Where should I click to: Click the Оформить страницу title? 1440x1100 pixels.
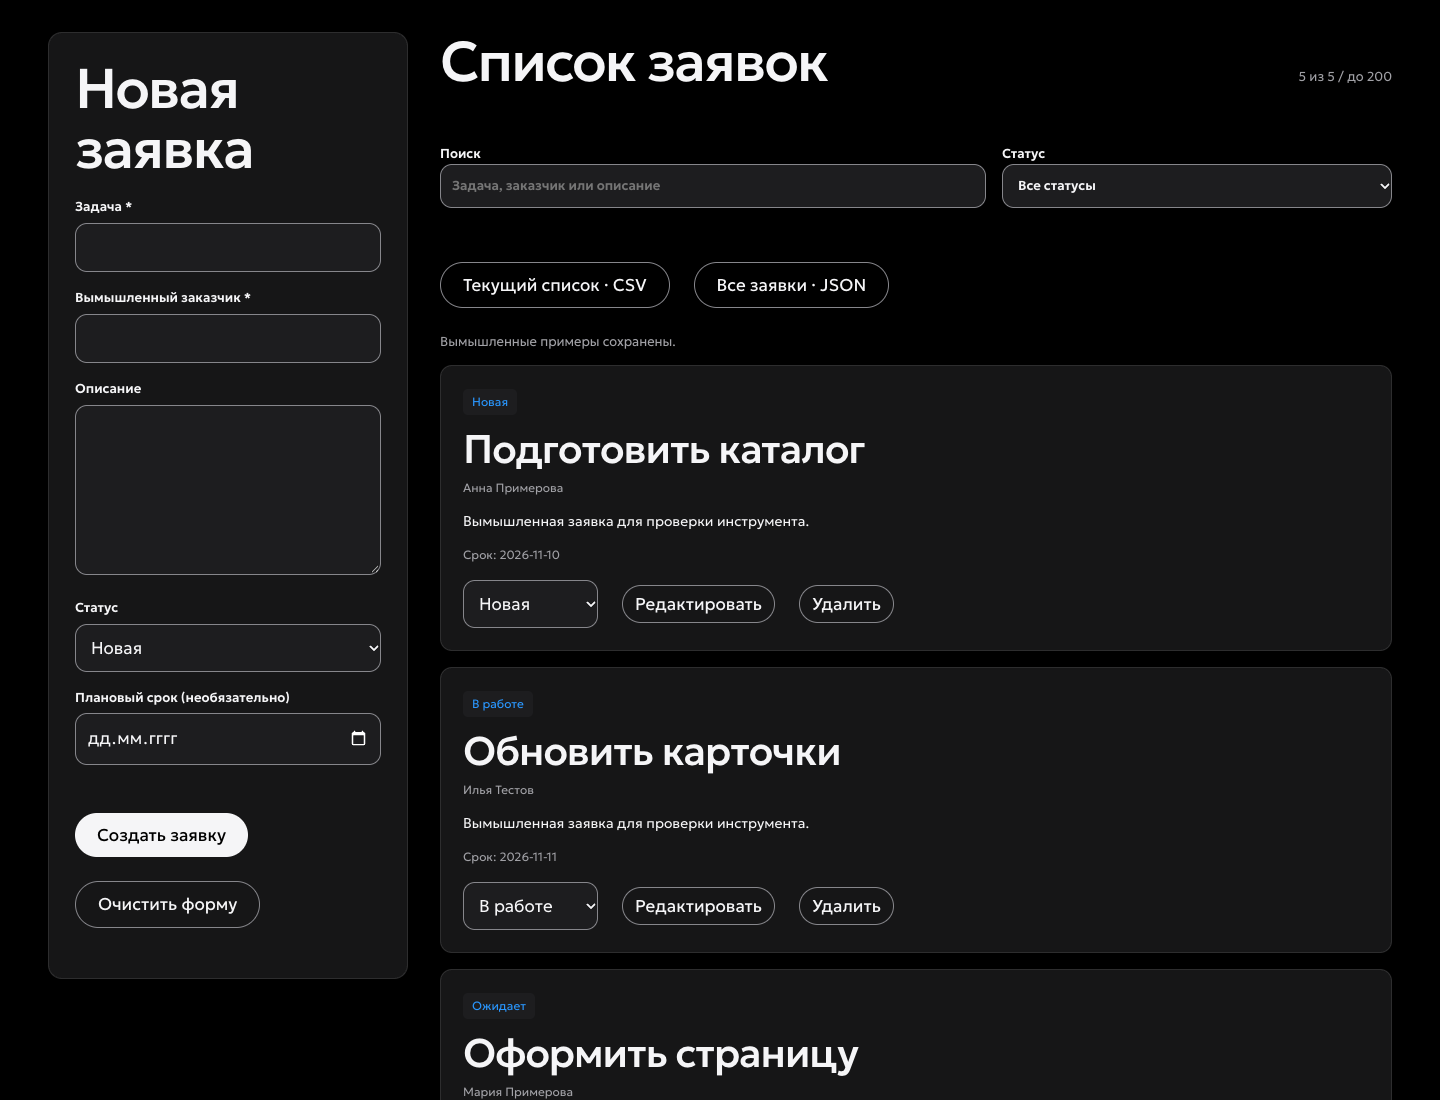click(x=661, y=1054)
